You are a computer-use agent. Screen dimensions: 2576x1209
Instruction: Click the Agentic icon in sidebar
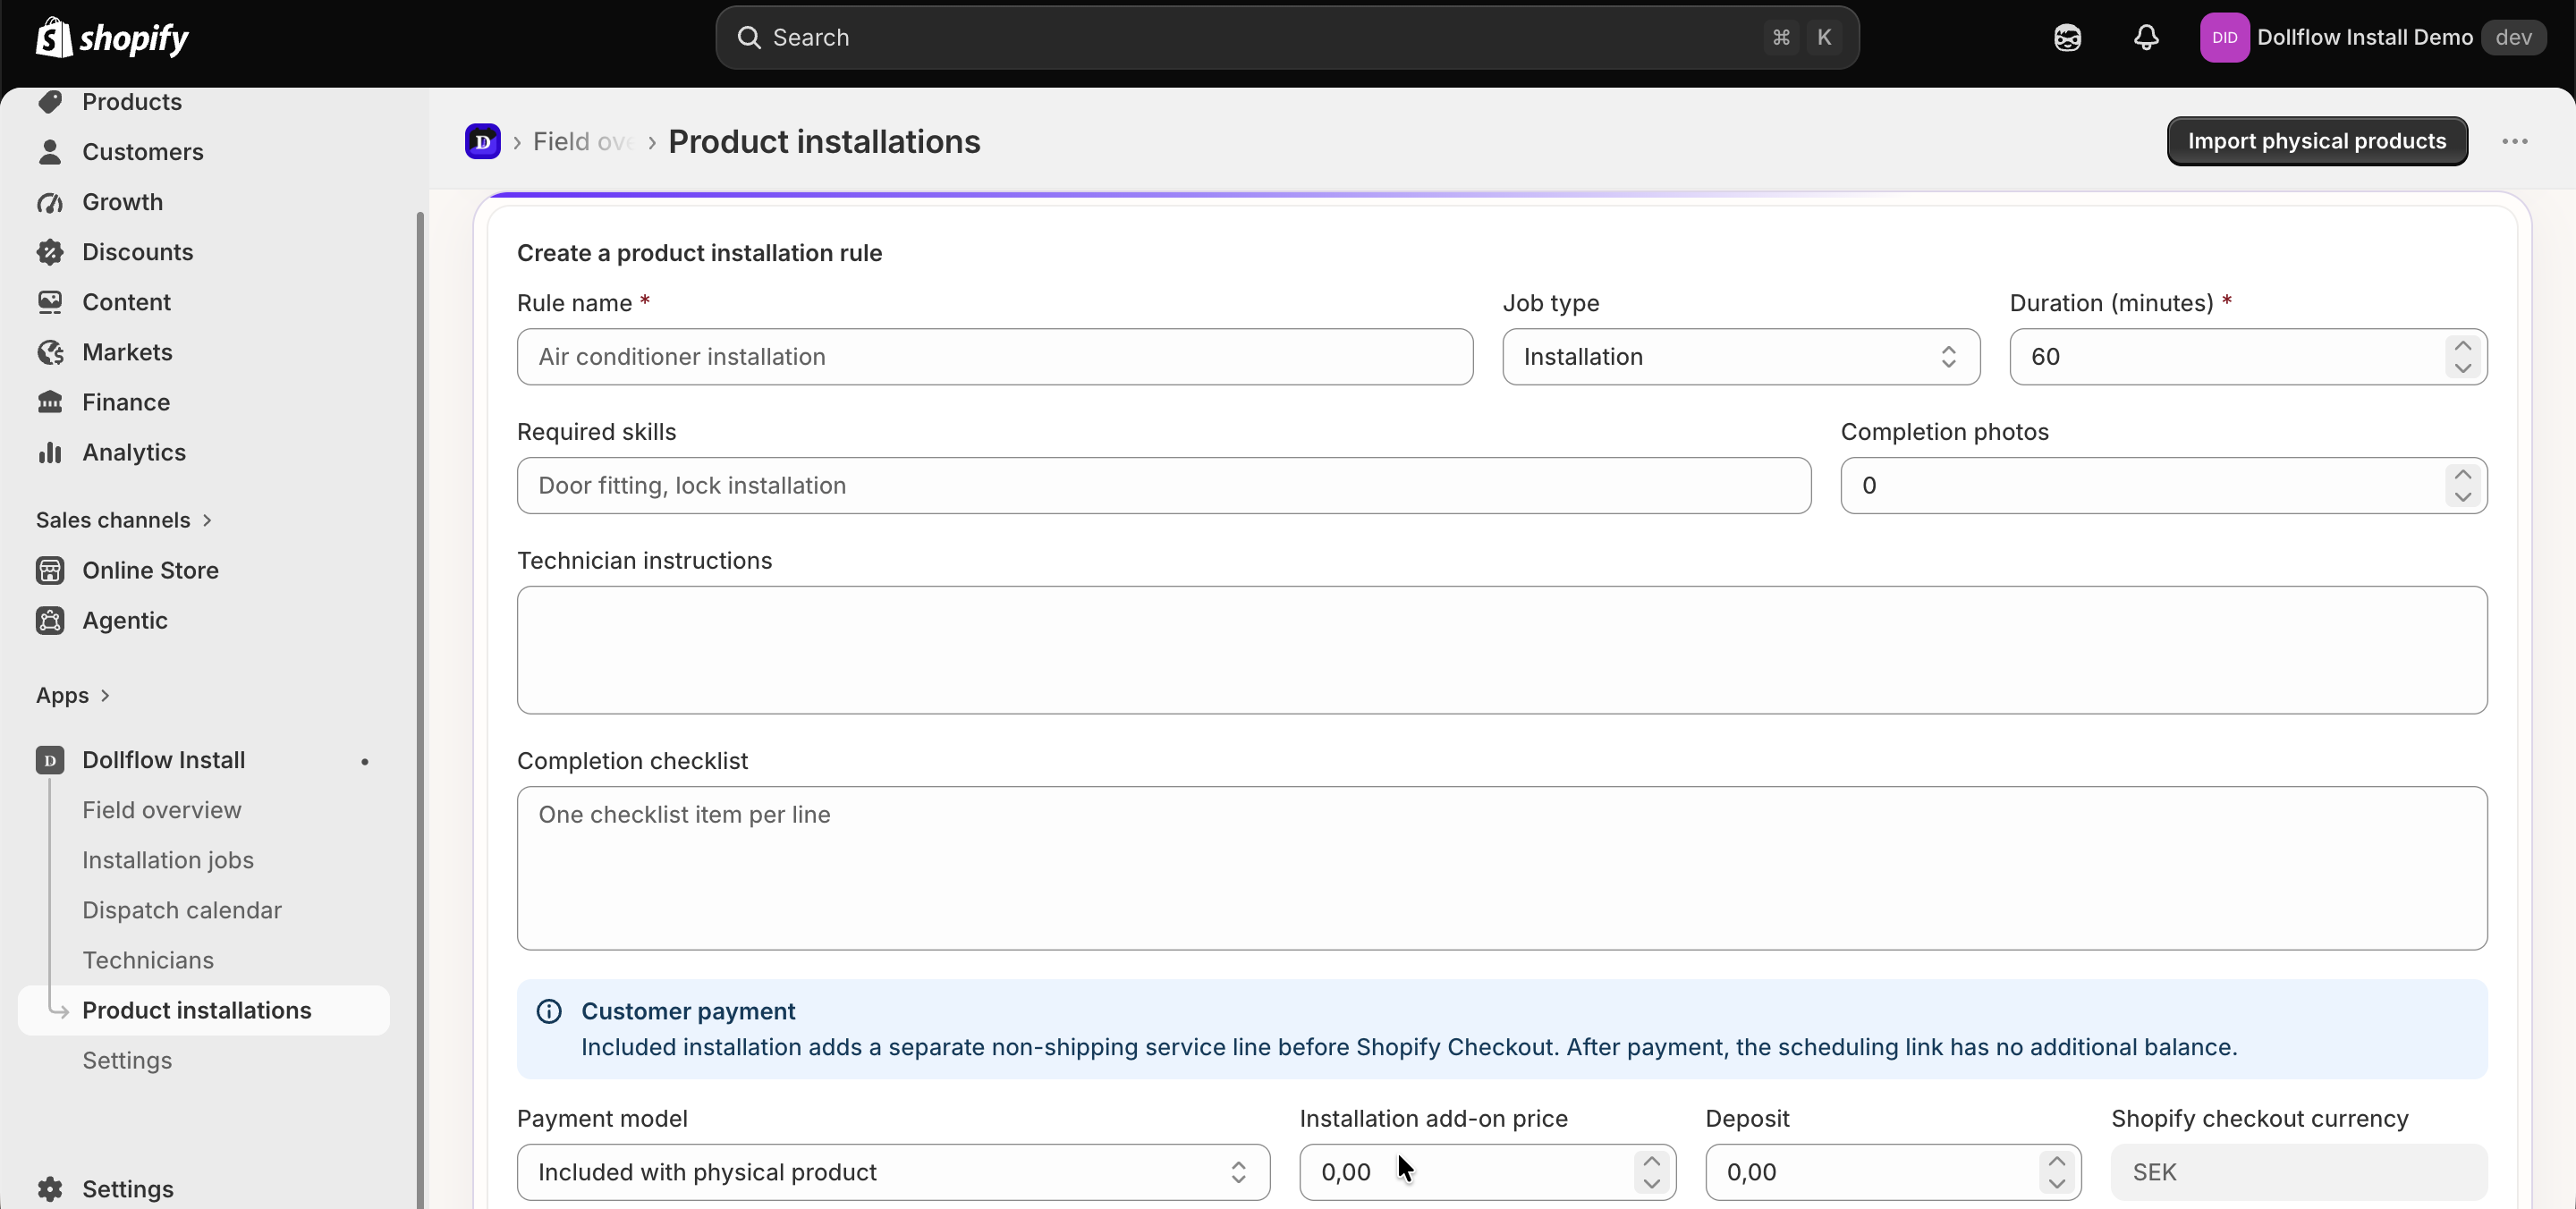click(x=50, y=620)
